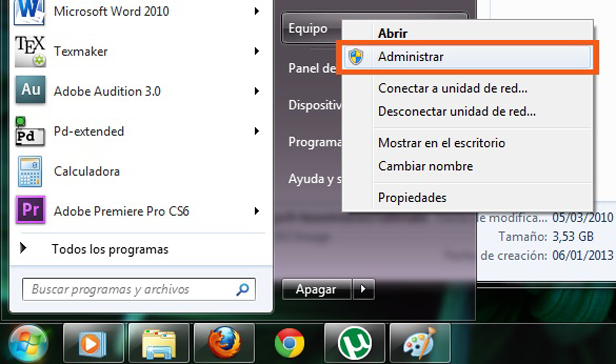
Task: Launch Google Chrome from the taskbar
Action: pos(290,344)
